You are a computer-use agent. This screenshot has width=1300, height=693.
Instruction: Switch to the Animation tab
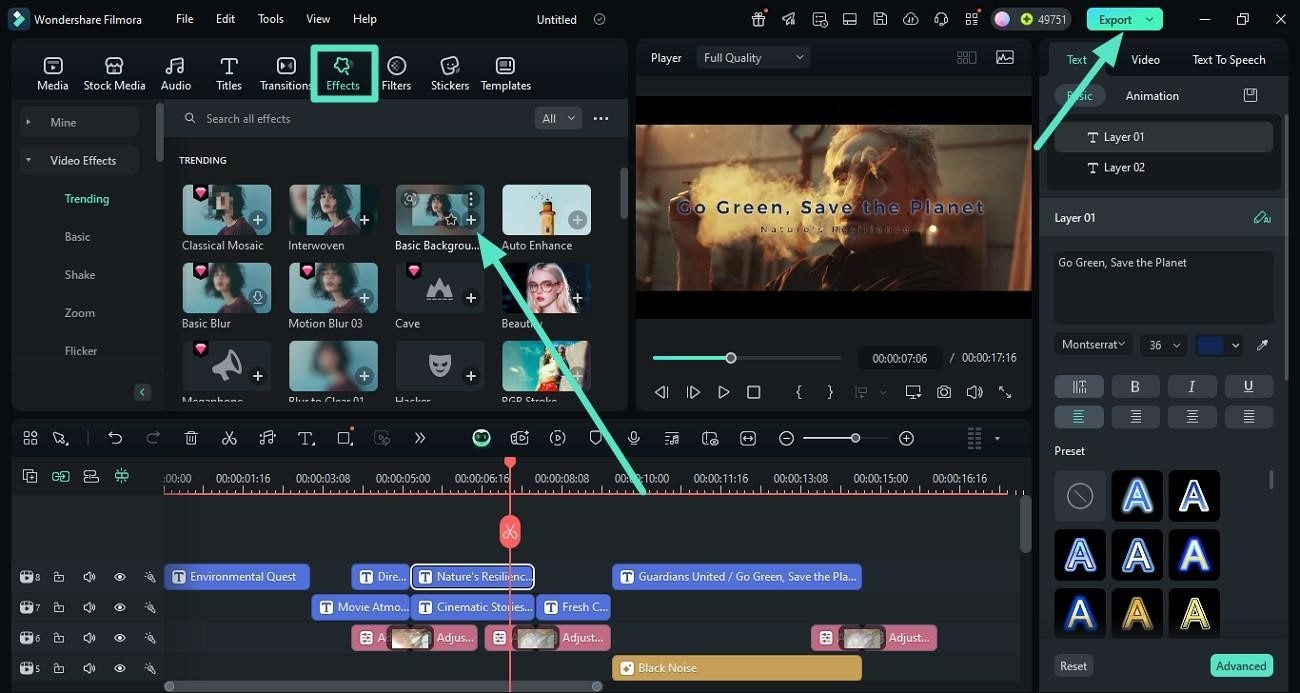pos(1152,96)
